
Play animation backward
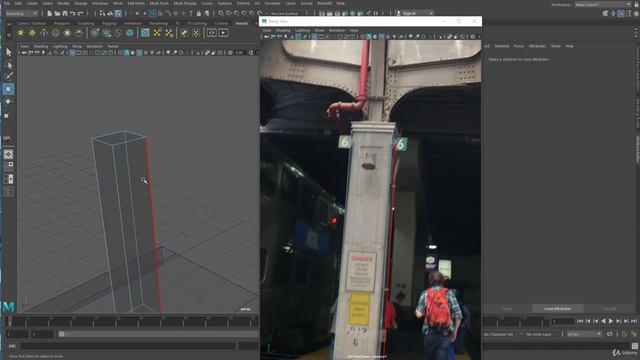pyautogui.click(x=603, y=321)
